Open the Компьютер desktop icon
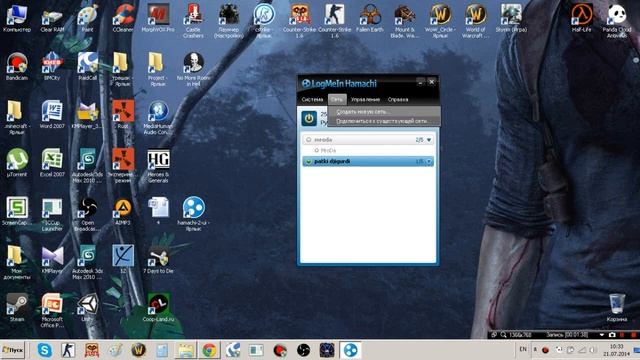Screen dimensions: 640x360 [17, 18]
